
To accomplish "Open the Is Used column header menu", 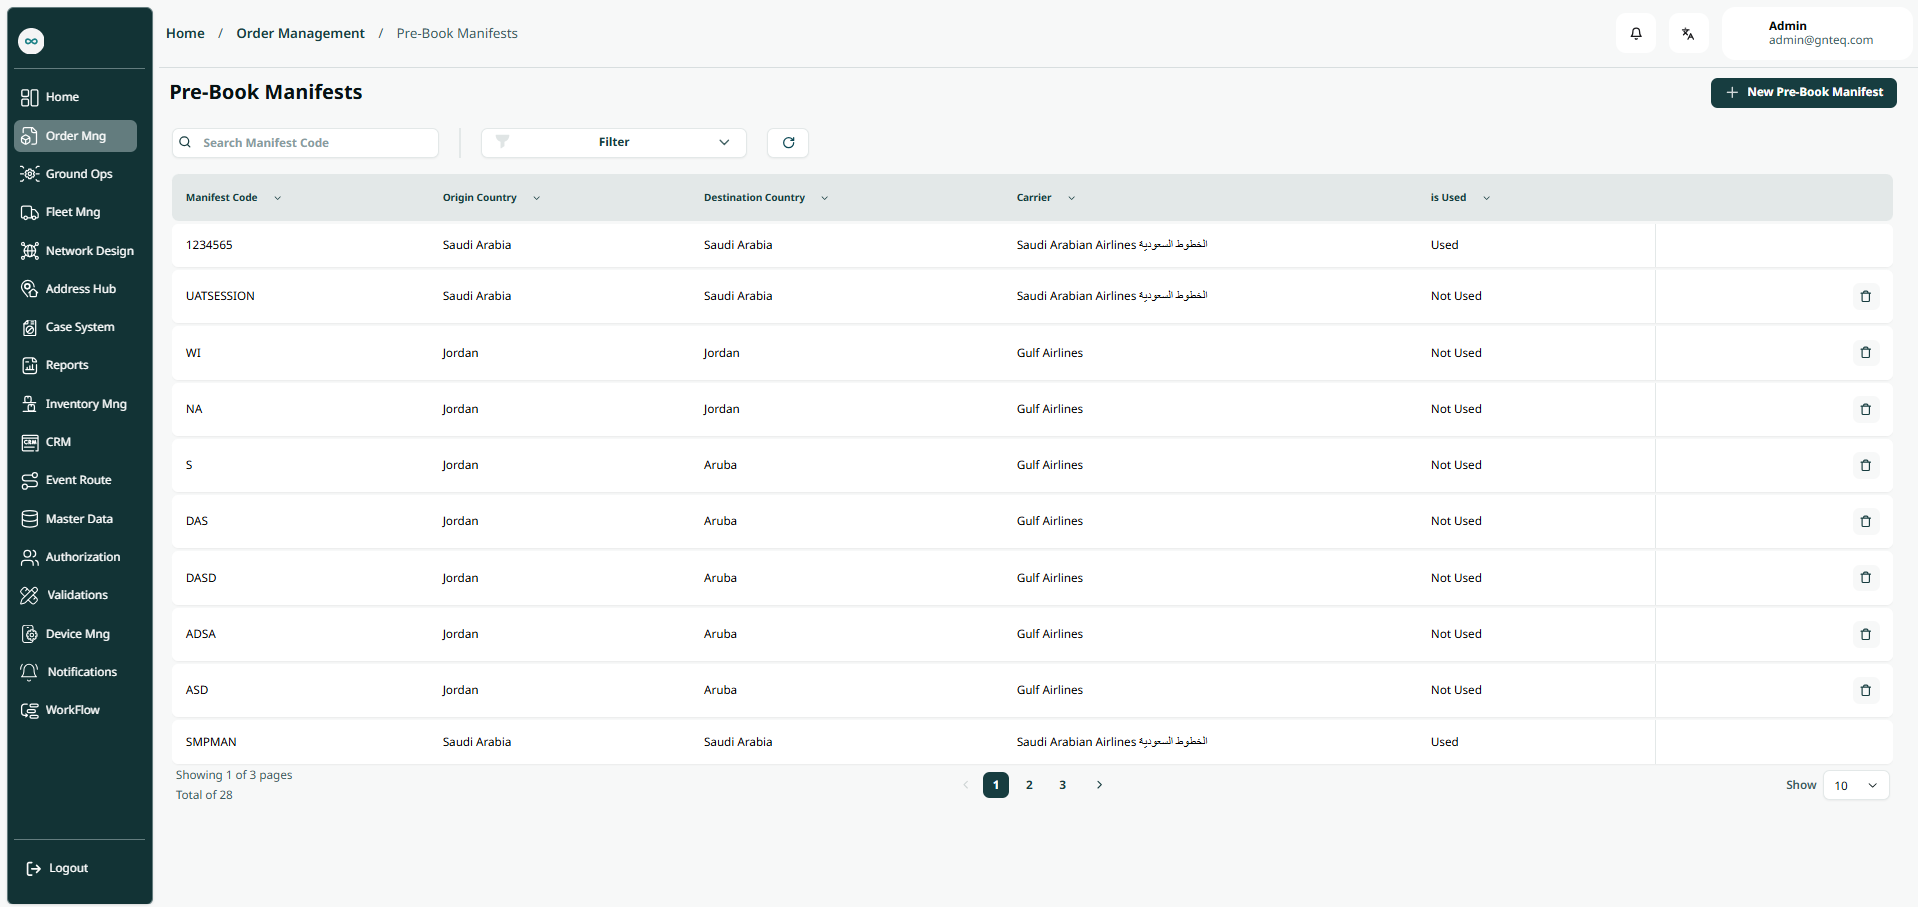I will [1486, 198].
